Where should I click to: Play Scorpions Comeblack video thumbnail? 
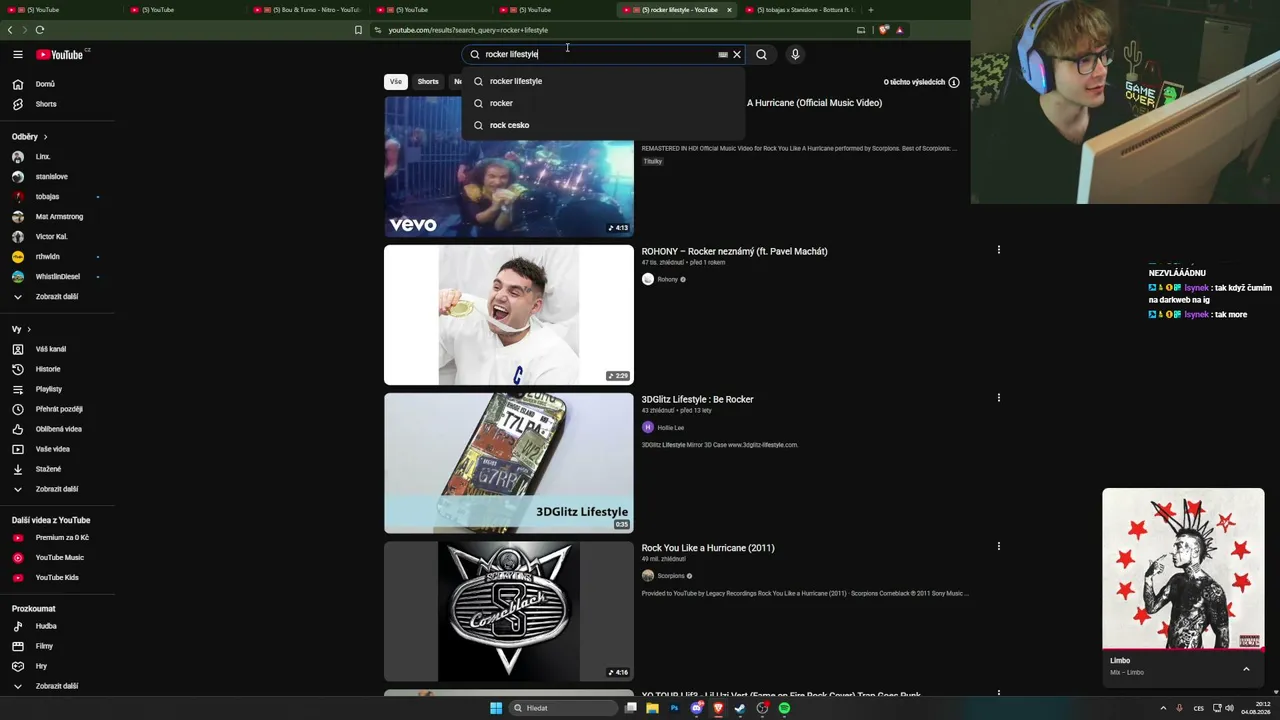(x=509, y=611)
